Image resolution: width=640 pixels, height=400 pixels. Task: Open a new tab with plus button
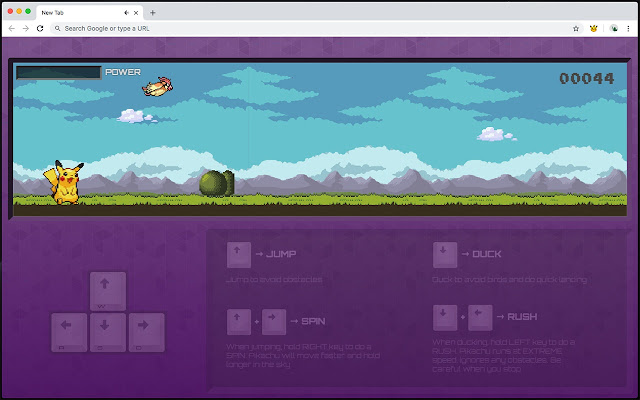click(x=153, y=13)
